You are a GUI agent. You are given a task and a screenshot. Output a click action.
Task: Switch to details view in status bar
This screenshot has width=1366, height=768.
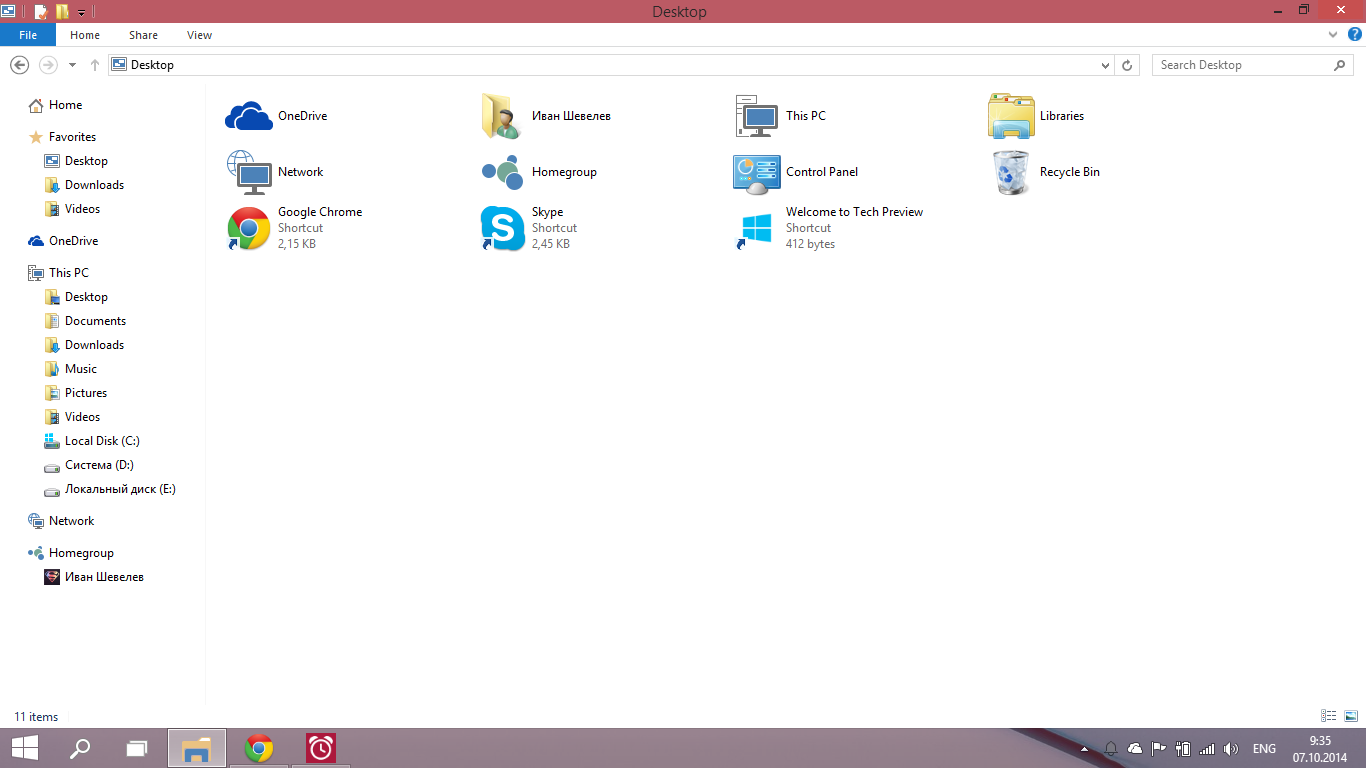1329,716
